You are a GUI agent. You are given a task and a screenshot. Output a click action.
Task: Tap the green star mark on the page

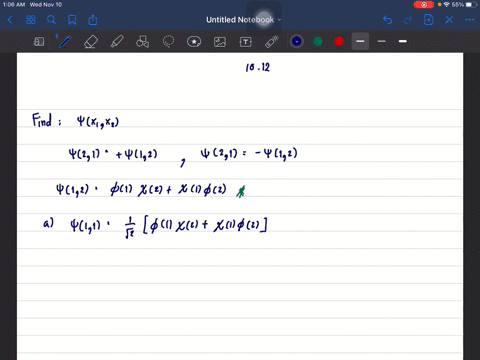pyautogui.click(x=241, y=192)
